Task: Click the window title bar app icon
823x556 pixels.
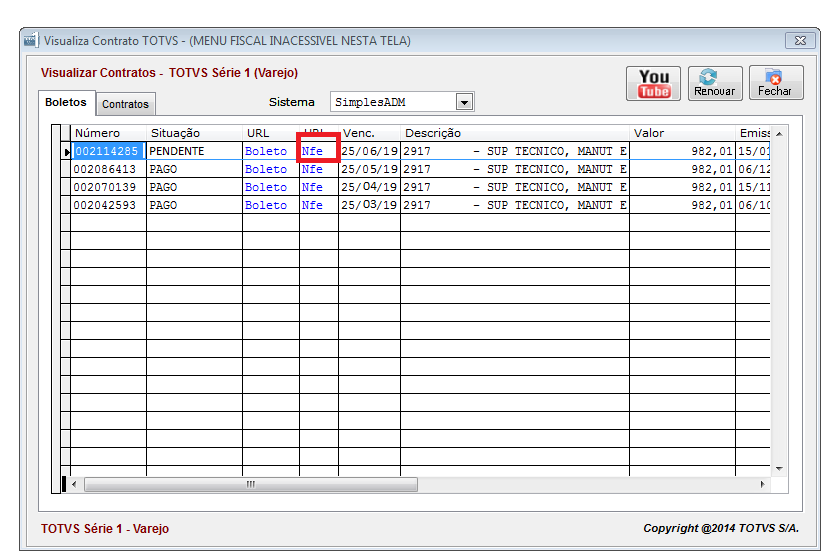Action: 31,40
